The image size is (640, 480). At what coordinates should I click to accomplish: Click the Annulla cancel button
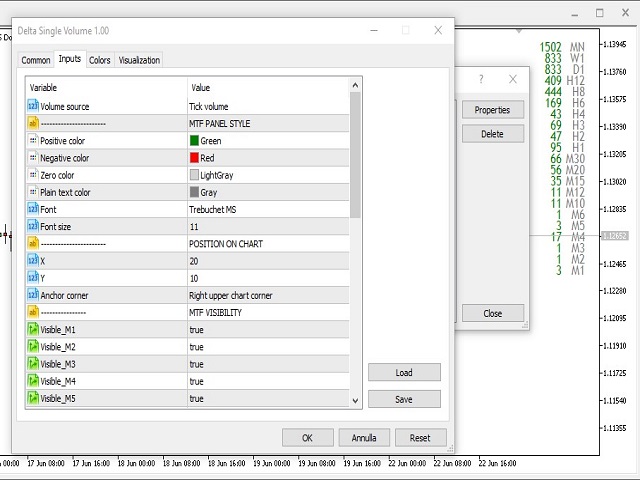[x=364, y=438]
